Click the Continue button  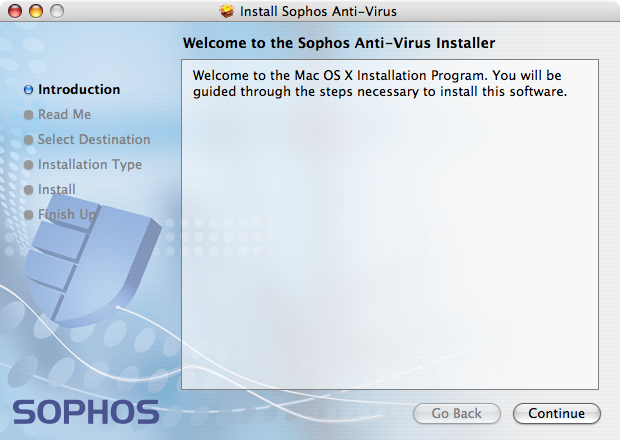pos(557,414)
